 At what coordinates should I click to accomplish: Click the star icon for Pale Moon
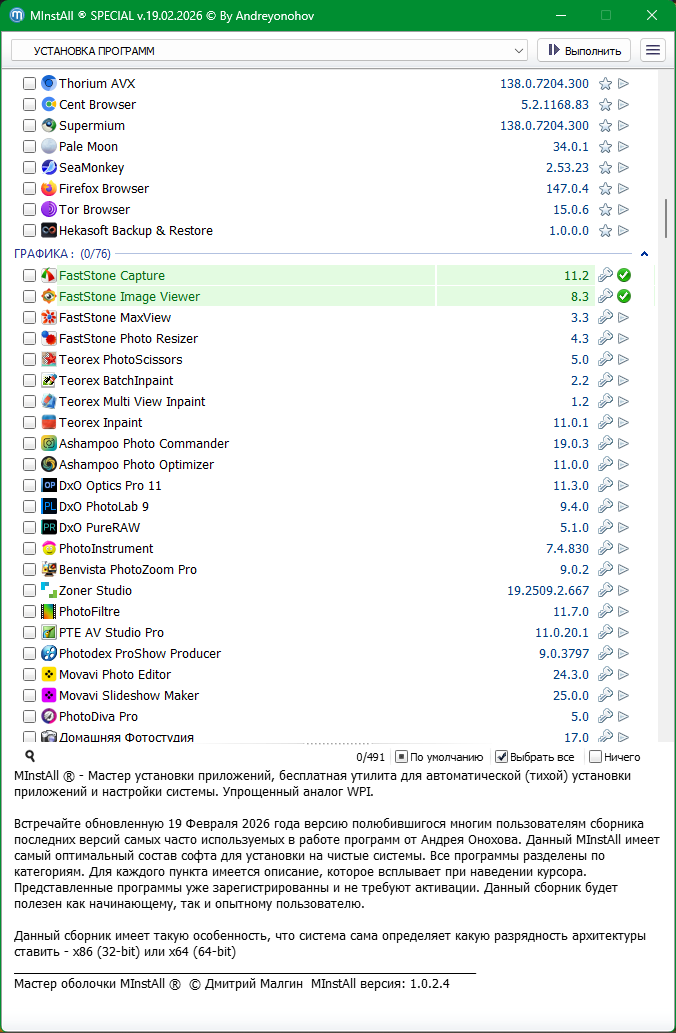(x=605, y=147)
